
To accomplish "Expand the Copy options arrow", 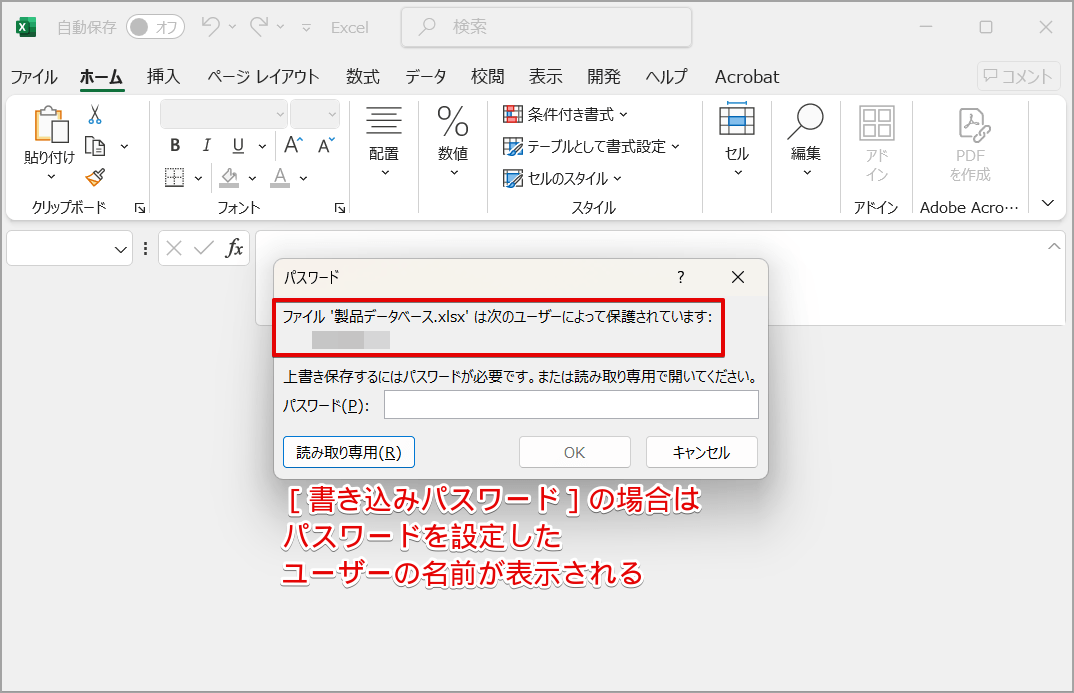I will click(x=125, y=147).
